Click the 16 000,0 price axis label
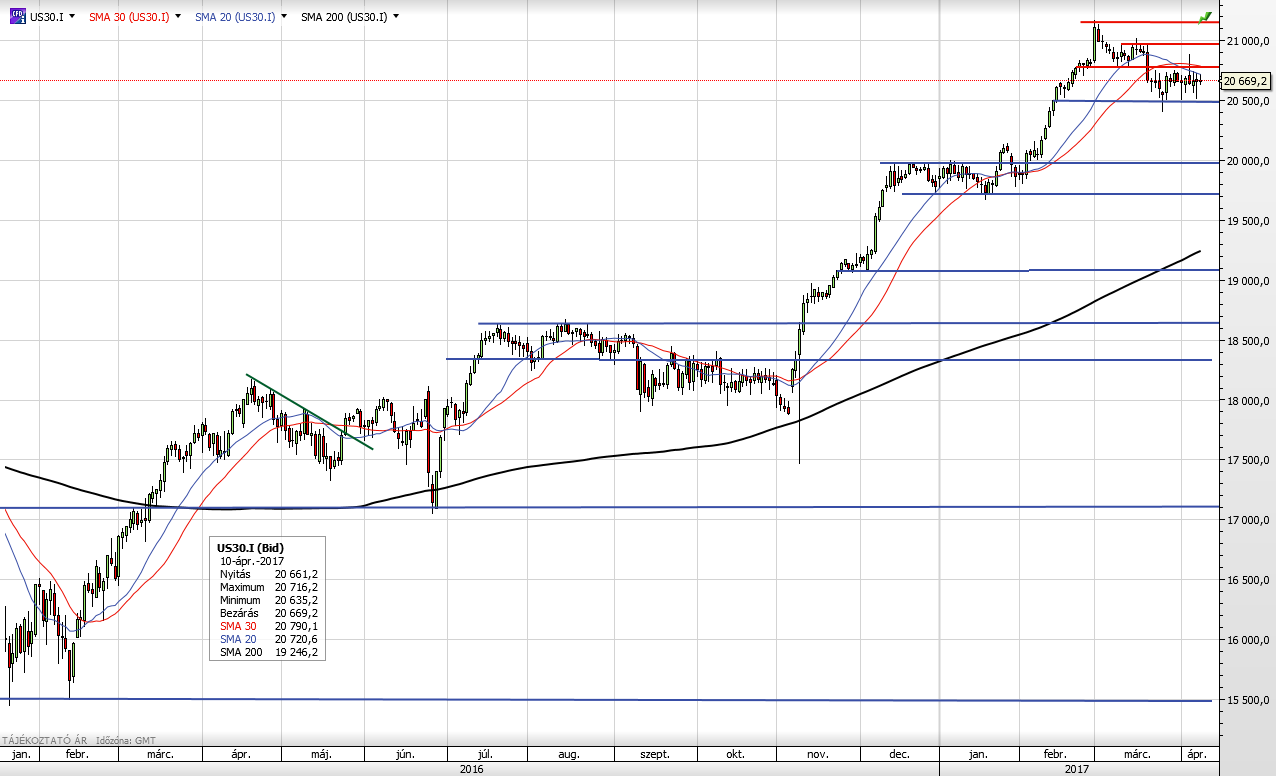 tap(1248, 640)
